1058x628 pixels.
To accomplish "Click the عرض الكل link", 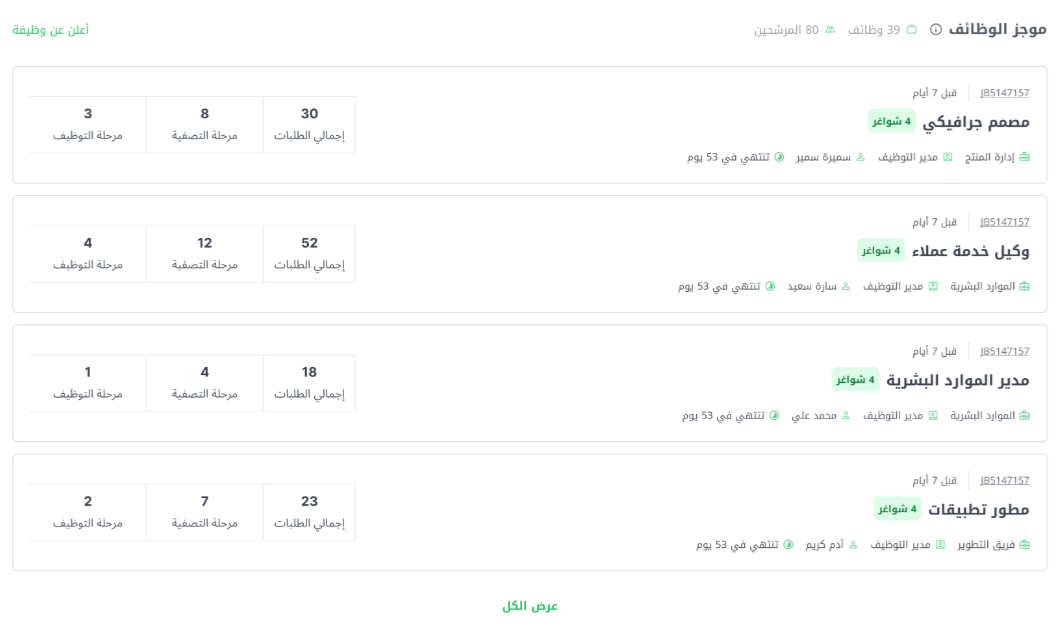I will tap(530, 606).
